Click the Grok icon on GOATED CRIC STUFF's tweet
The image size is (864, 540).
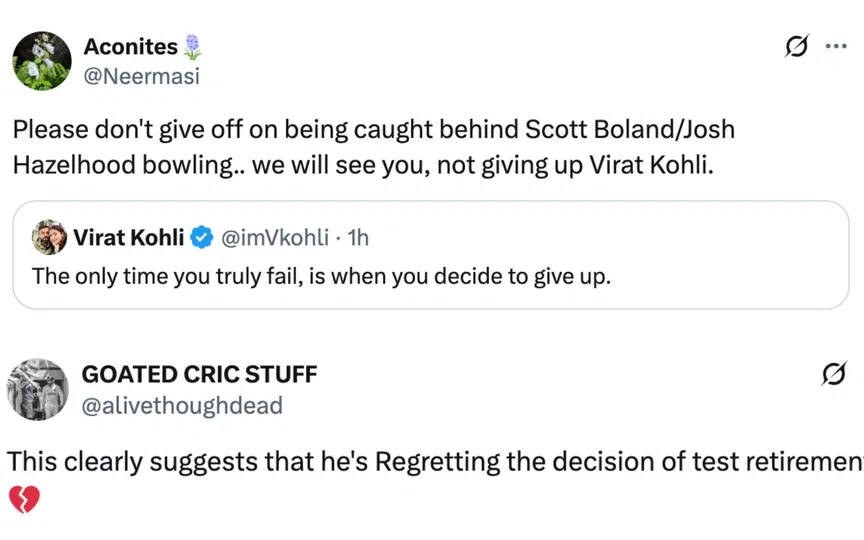point(832,375)
